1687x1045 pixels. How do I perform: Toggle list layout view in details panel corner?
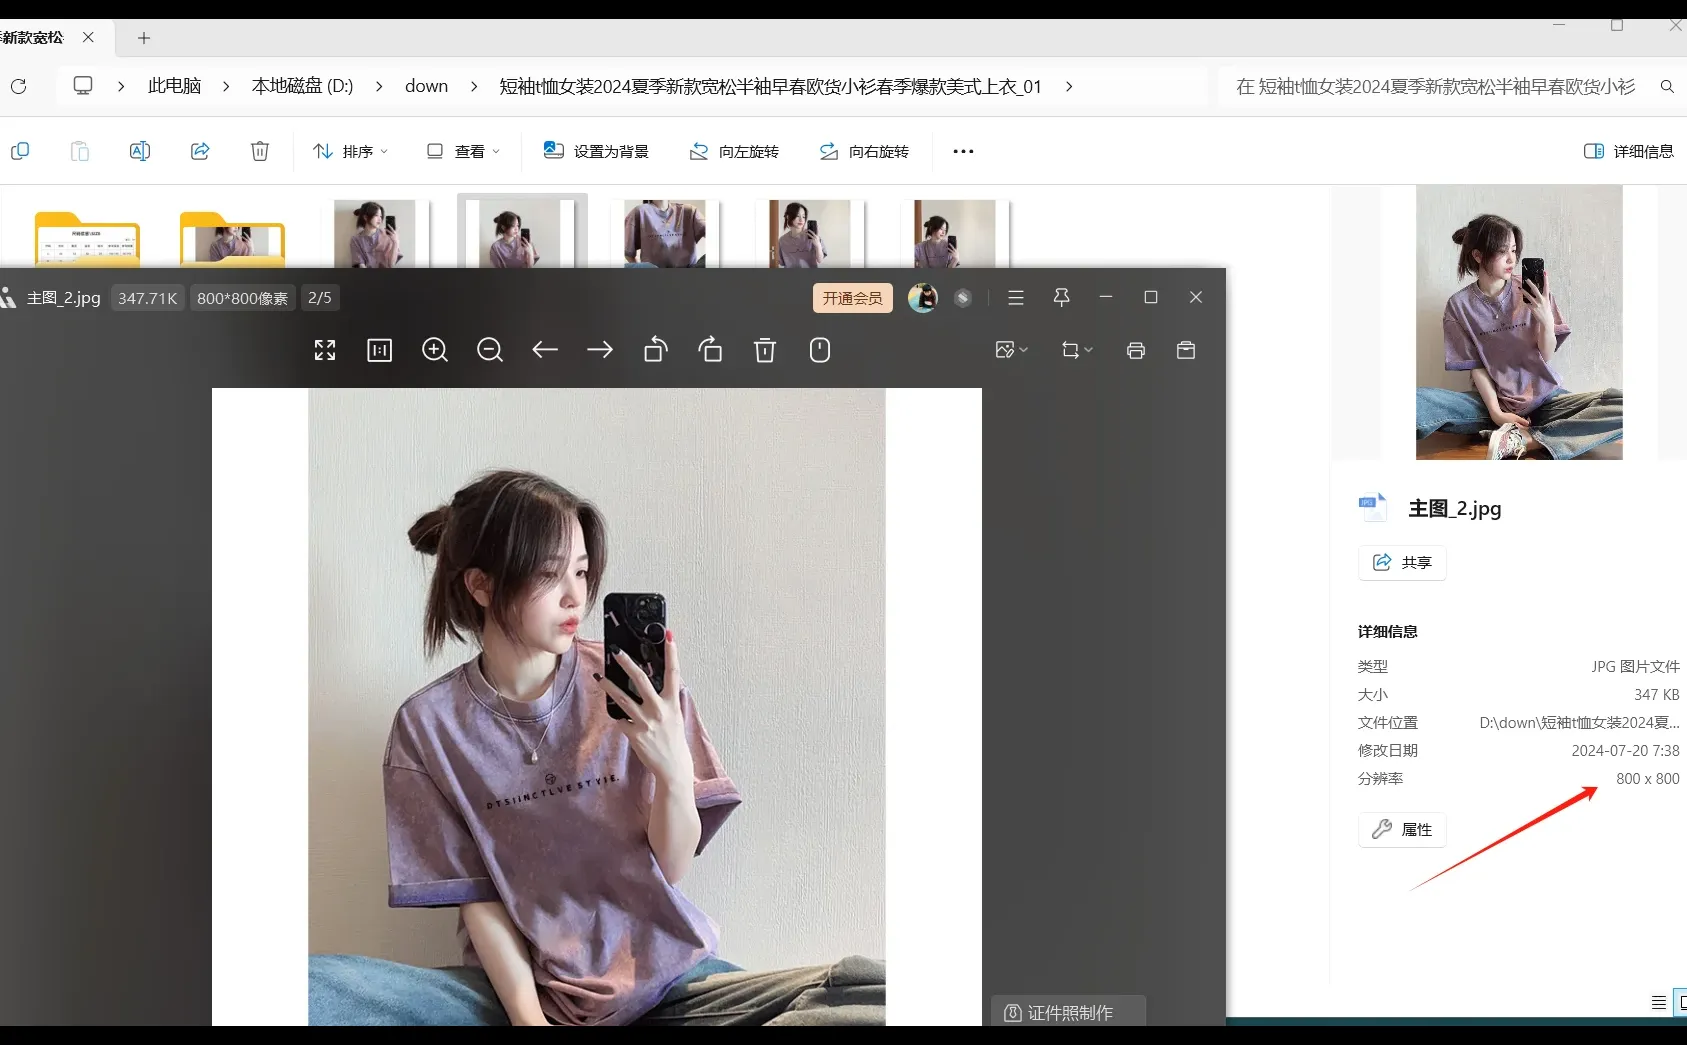coord(1659,1002)
